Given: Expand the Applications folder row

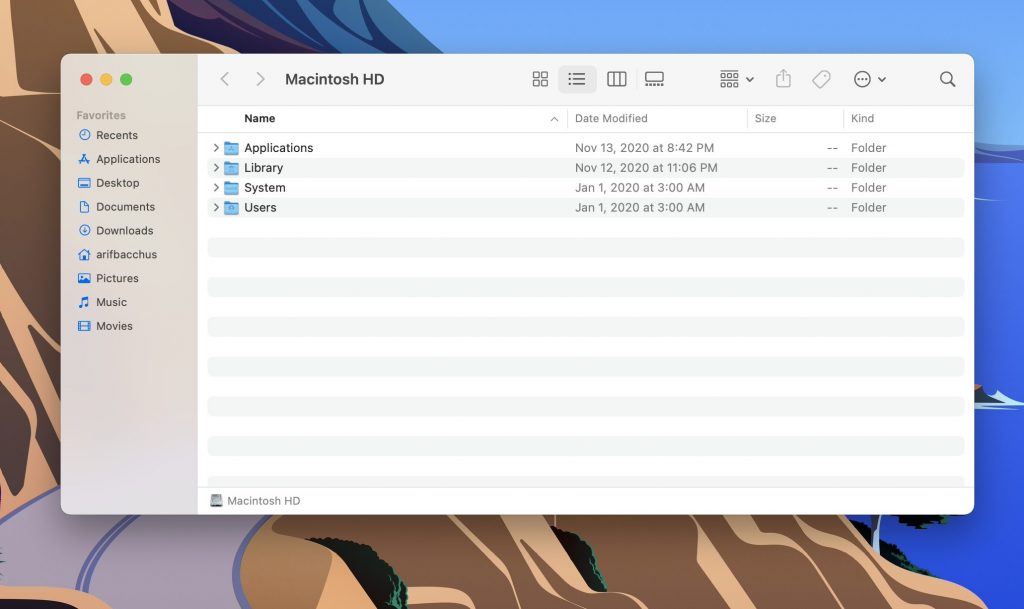Looking at the screenshot, I should point(216,148).
